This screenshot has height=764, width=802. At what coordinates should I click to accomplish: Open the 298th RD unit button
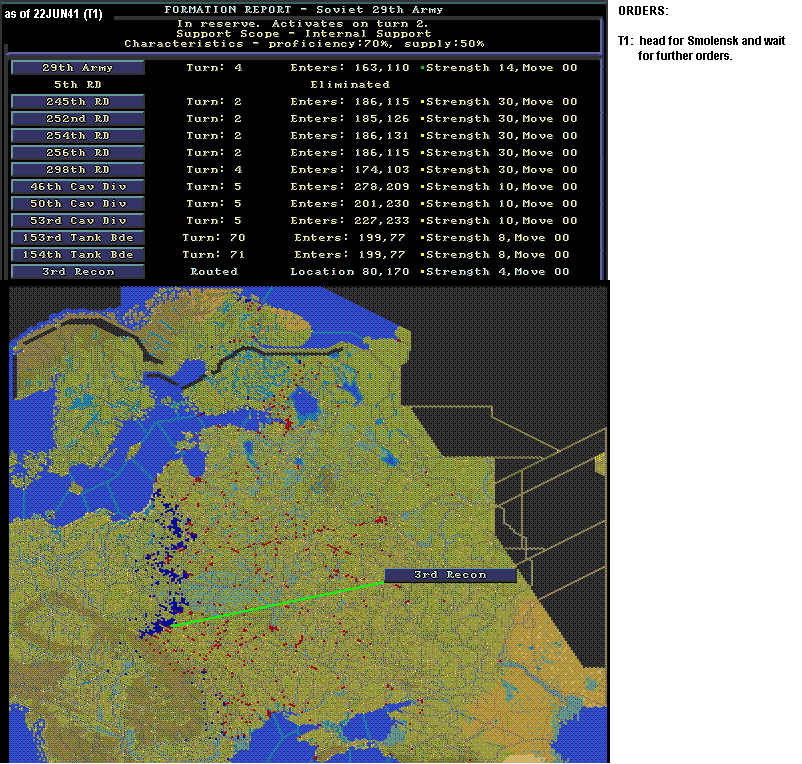(x=78, y=170)
